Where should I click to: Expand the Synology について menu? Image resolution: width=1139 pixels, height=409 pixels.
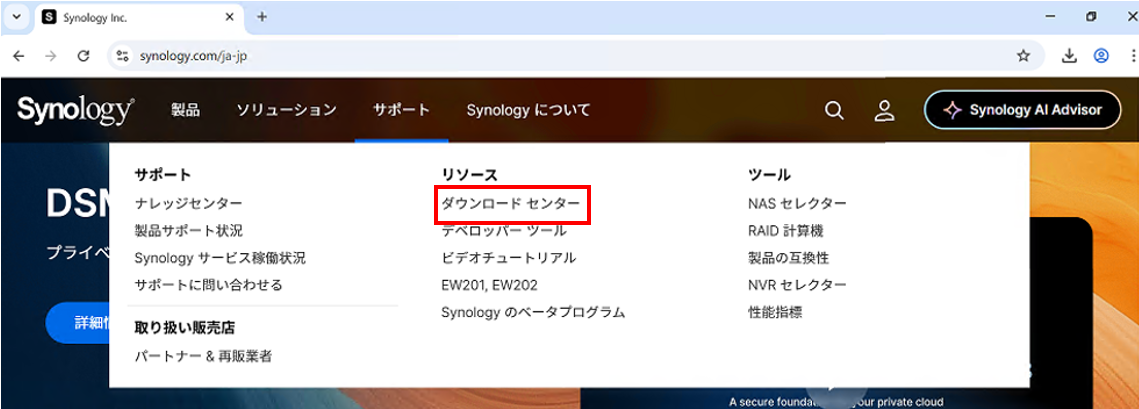coord(528,110)
